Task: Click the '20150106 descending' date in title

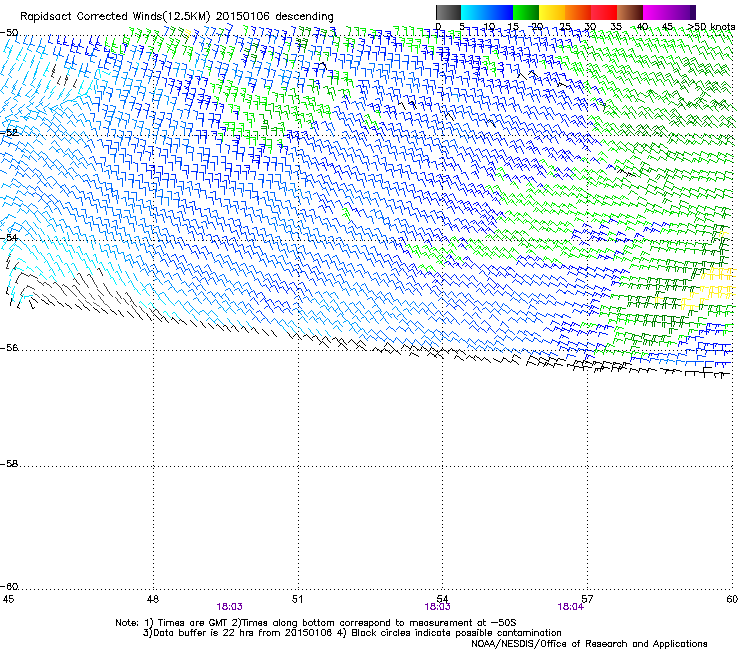Action: point(275,17)
